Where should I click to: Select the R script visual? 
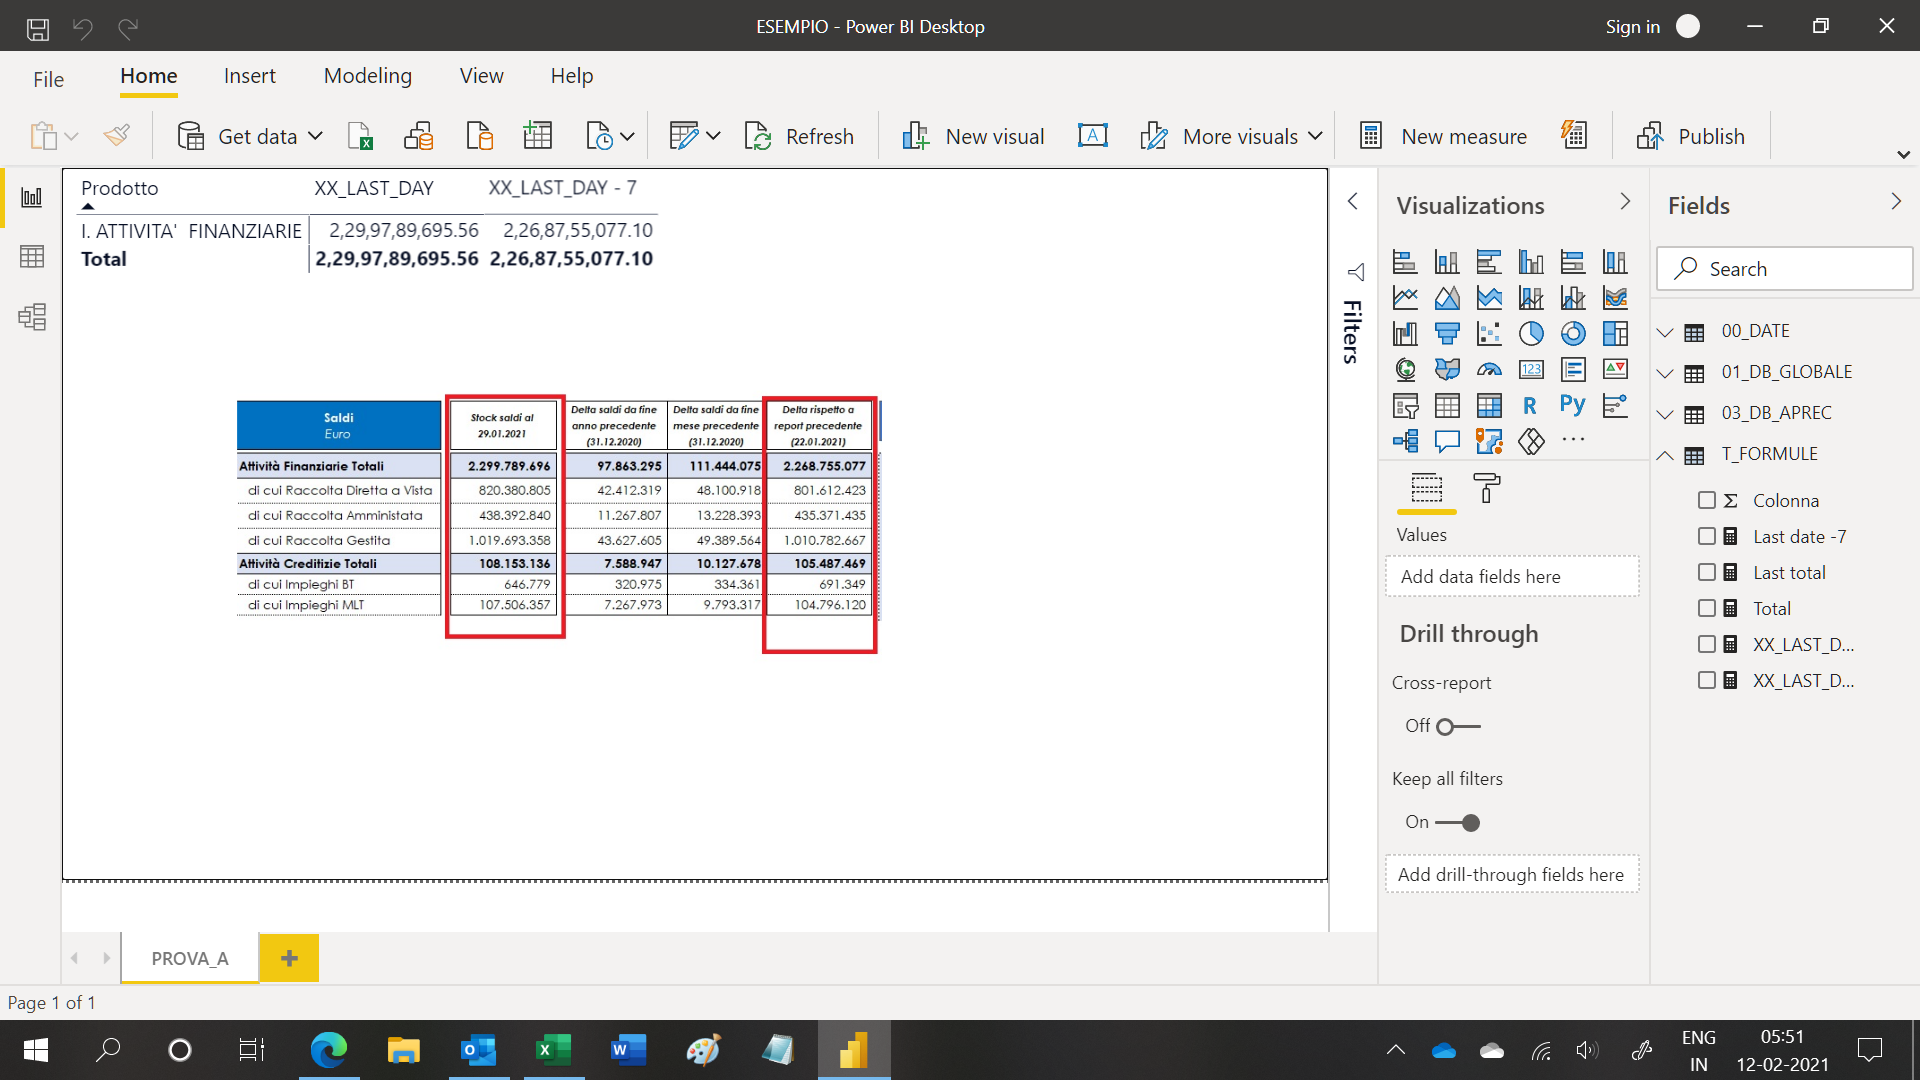(x=1530, y=405)
